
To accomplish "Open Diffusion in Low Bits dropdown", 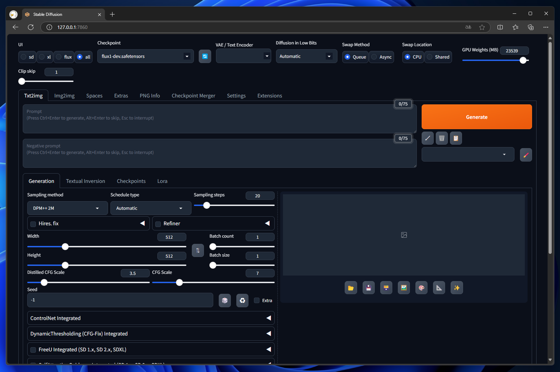I will 306,56.
